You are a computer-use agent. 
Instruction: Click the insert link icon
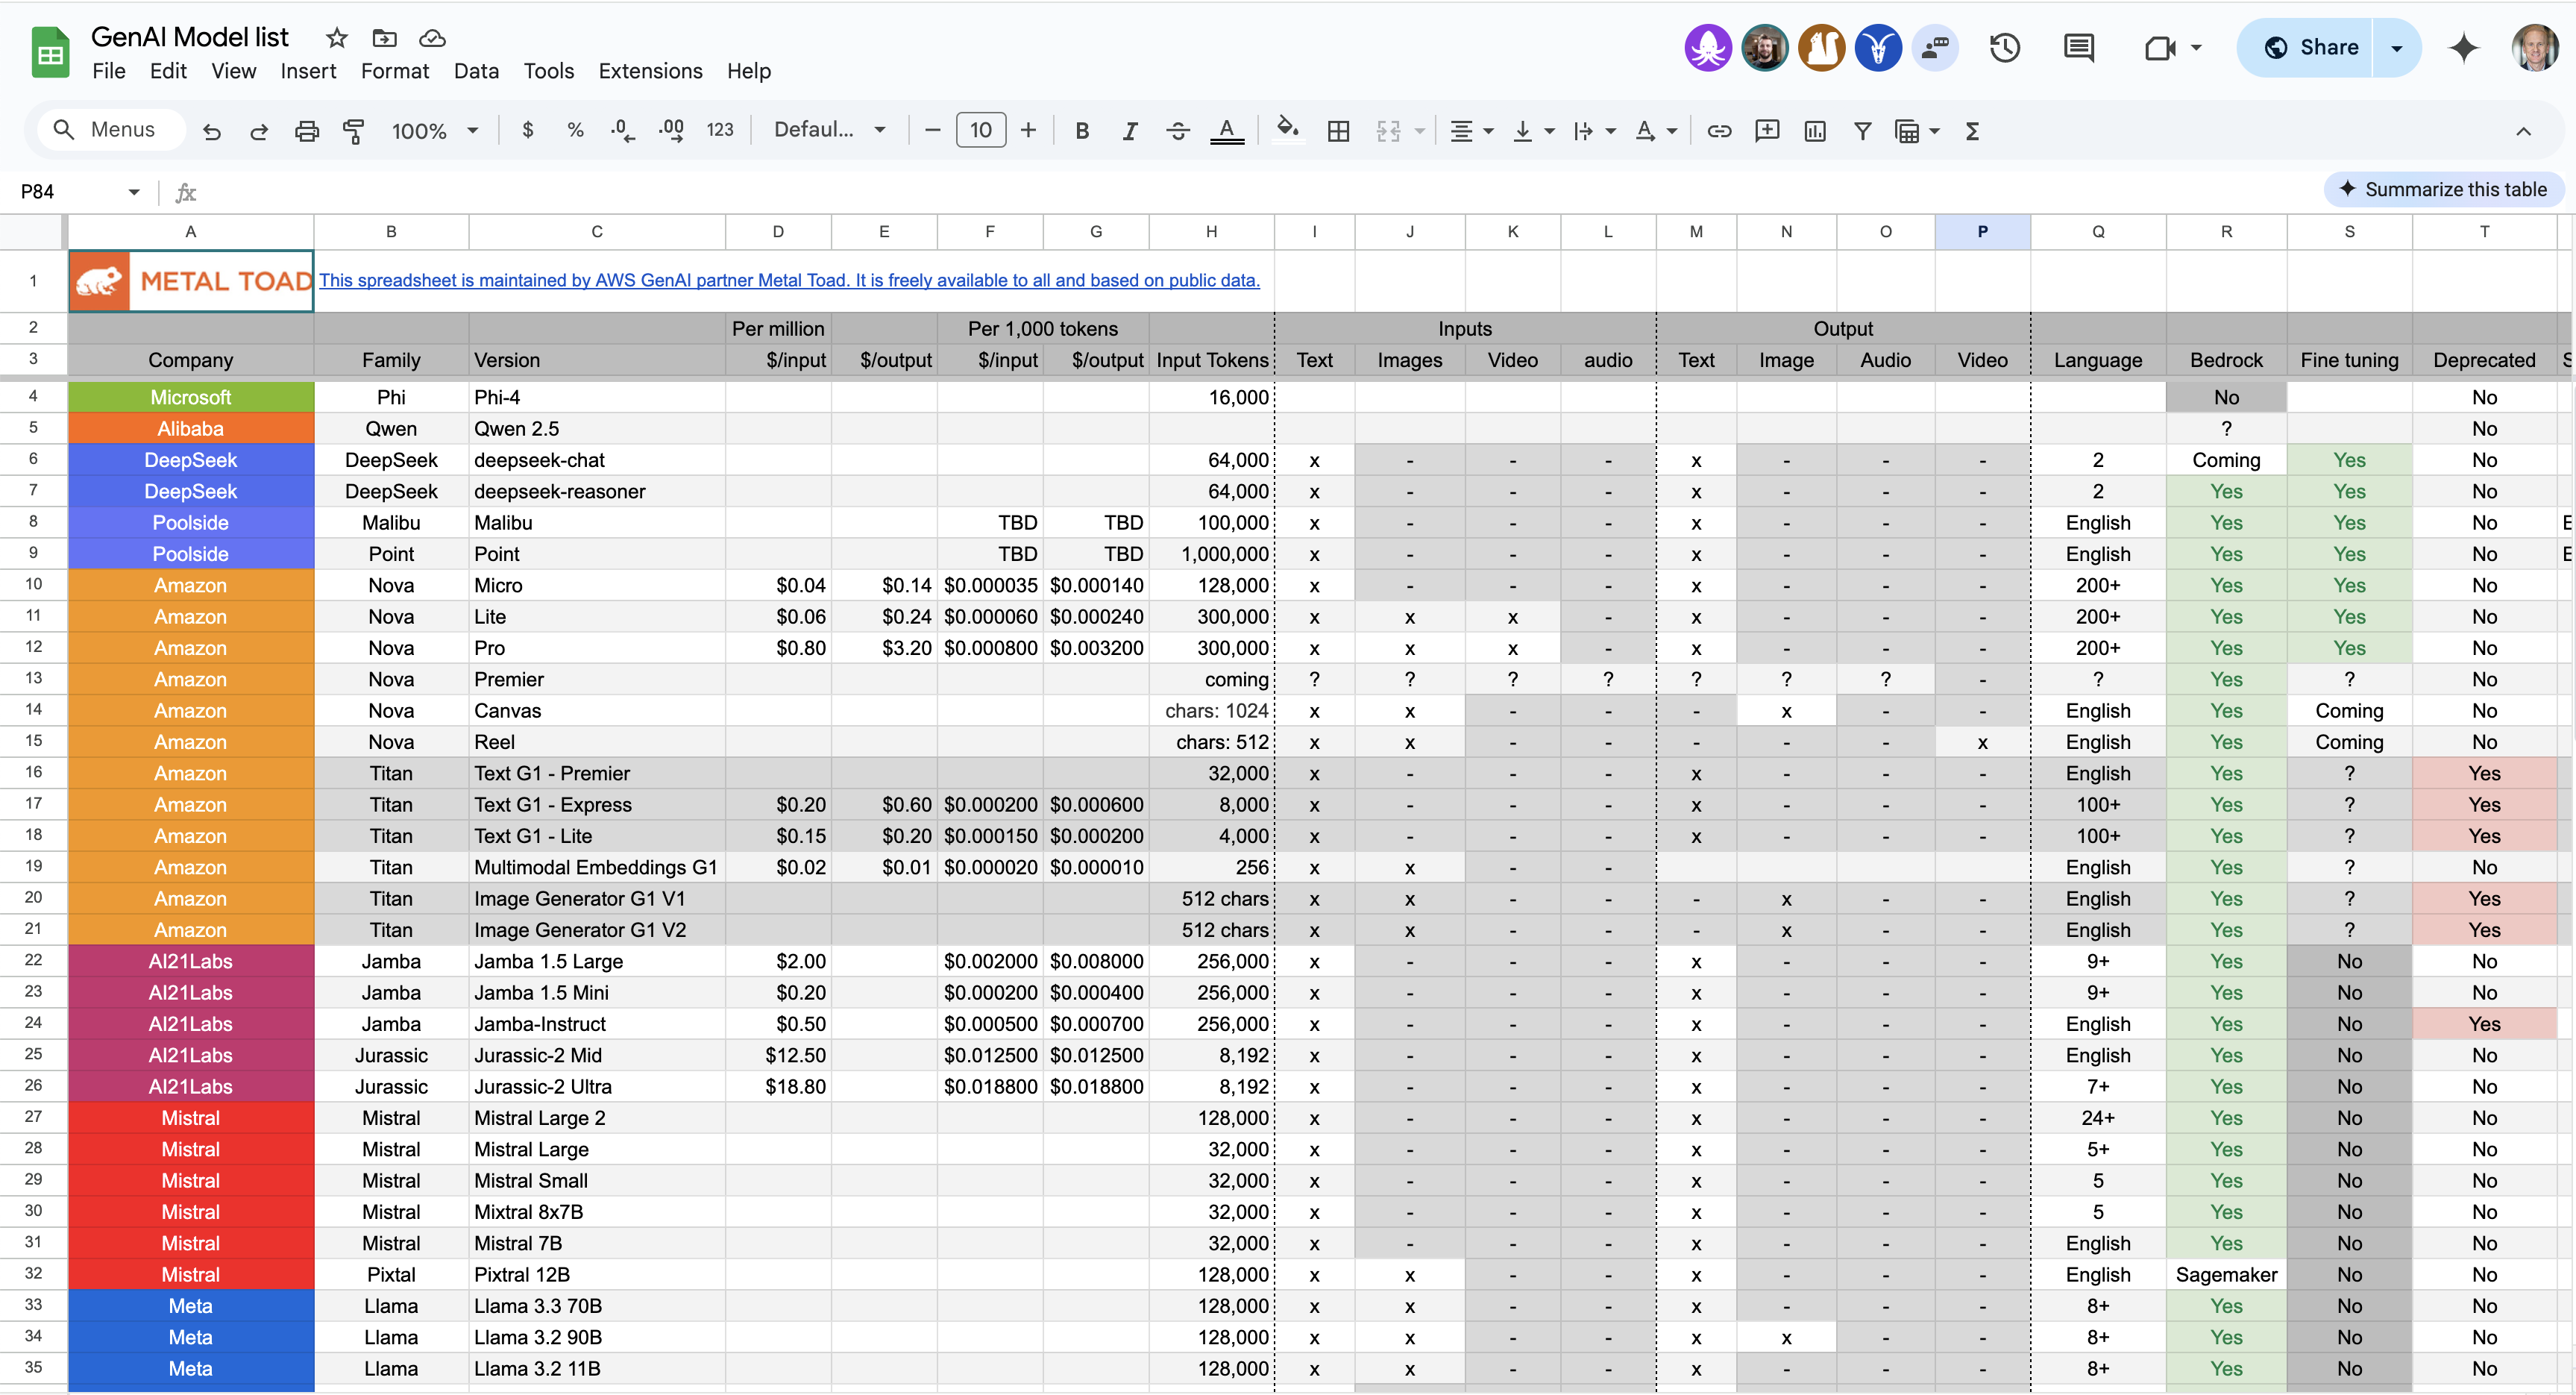(x=1719, y=130)
